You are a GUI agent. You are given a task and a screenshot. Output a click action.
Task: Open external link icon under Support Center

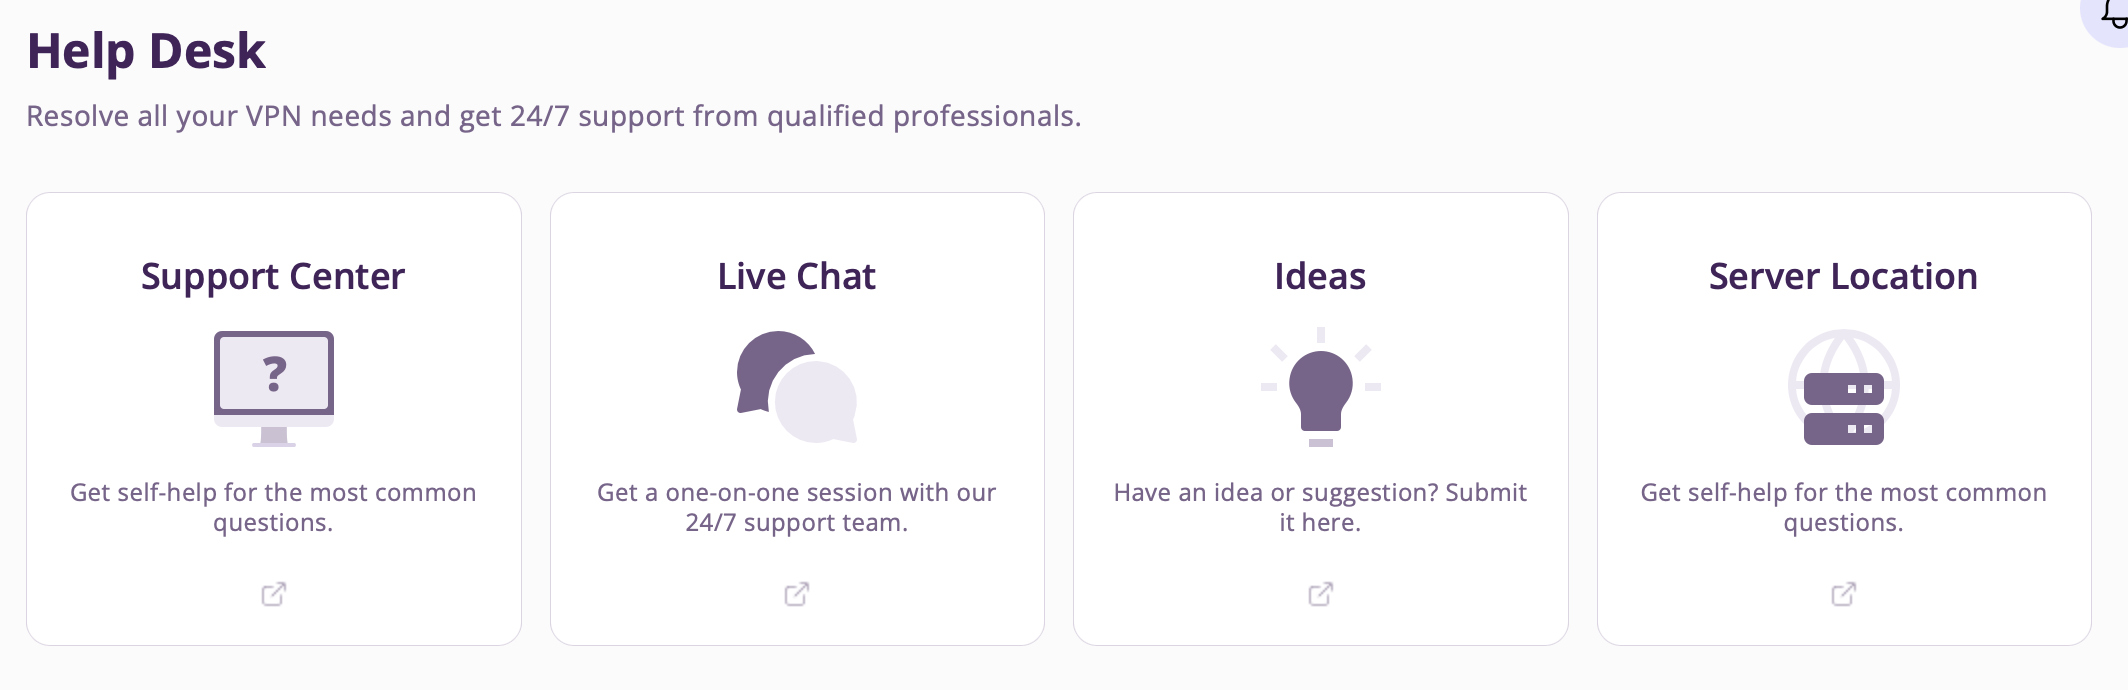273,594
